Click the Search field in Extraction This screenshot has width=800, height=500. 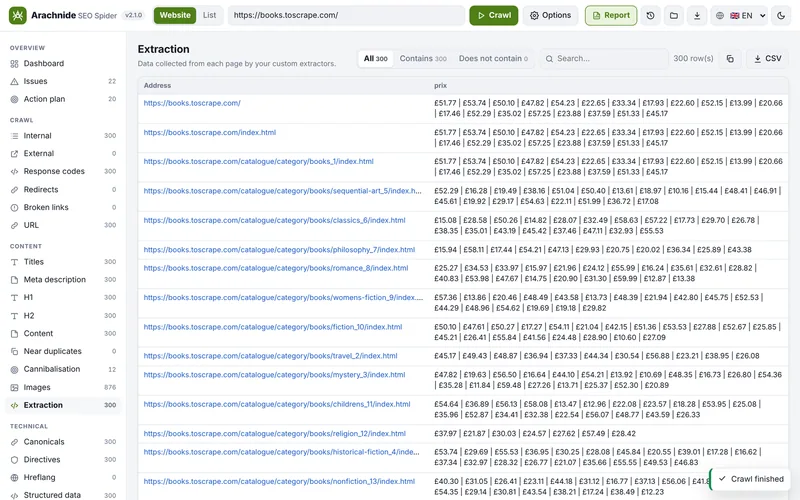point(604,59)
